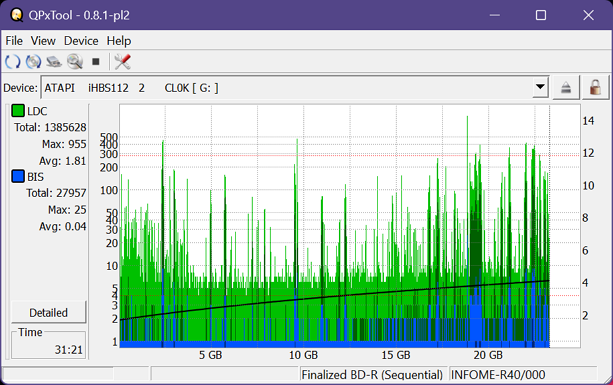The width and height of the screenshot is (613, 385).
Task: Open the View menu
Action: pyautogui.click(x=43, y=41)
